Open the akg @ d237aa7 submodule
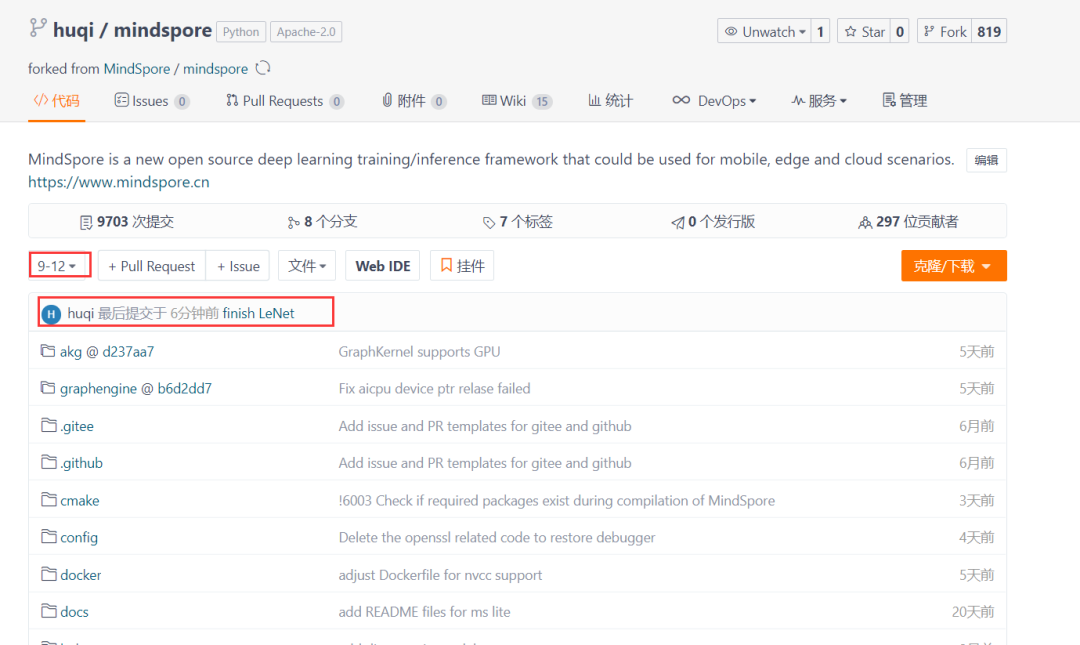This screenshot has height=645, width=1080. (x=107, y=351)
